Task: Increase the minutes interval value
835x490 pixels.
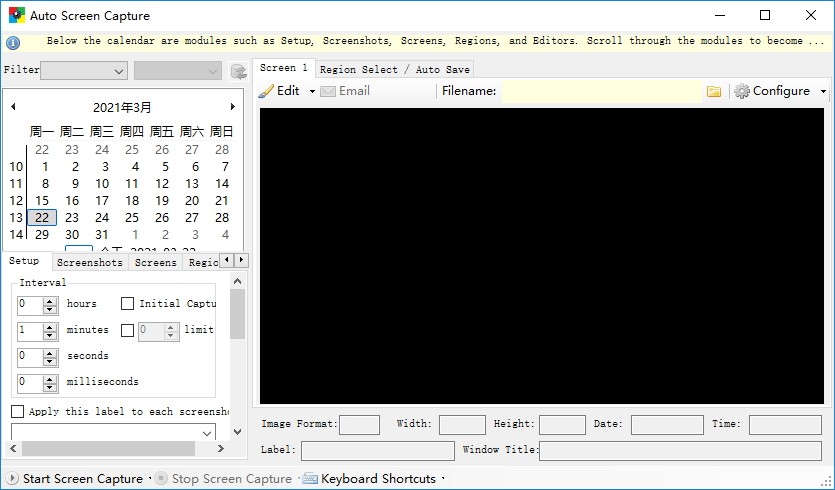Action: click(50, 326)
